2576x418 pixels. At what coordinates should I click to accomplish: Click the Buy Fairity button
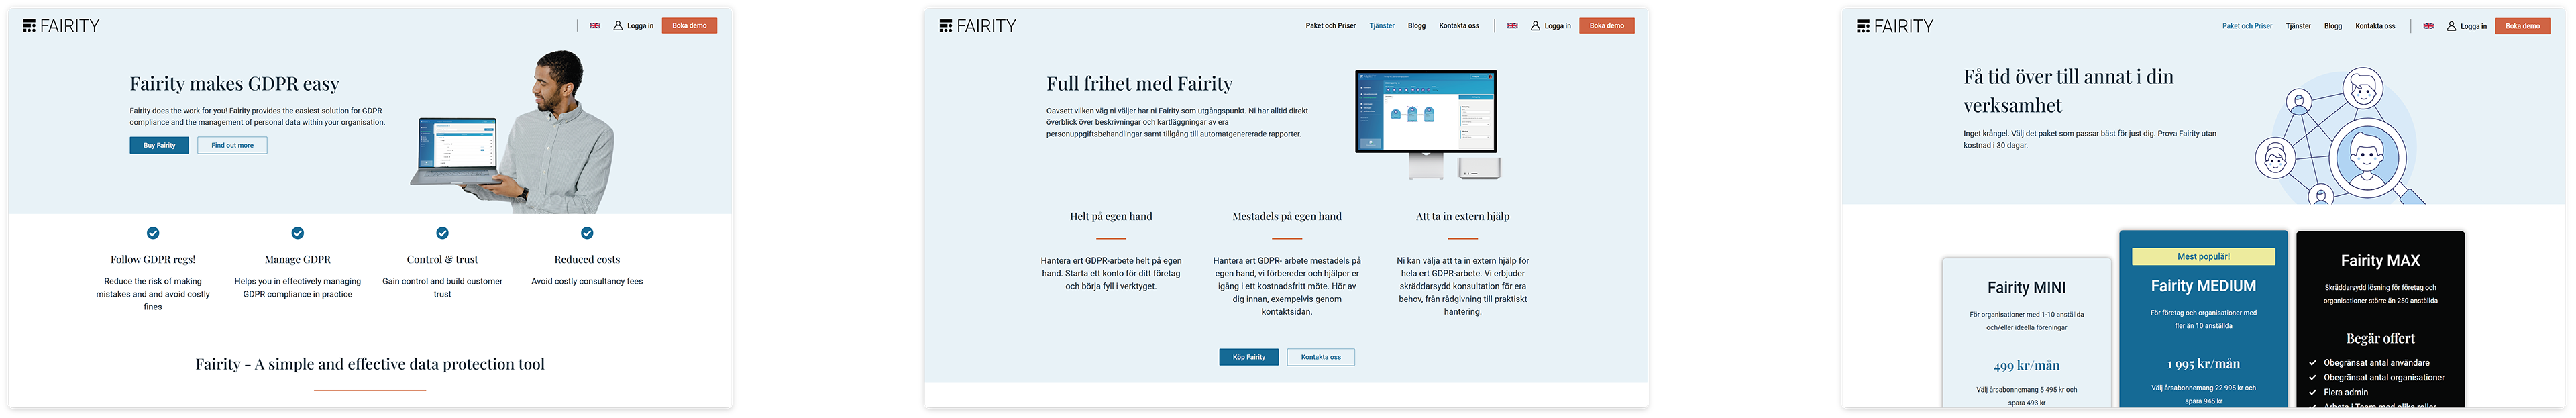(159, 145)
